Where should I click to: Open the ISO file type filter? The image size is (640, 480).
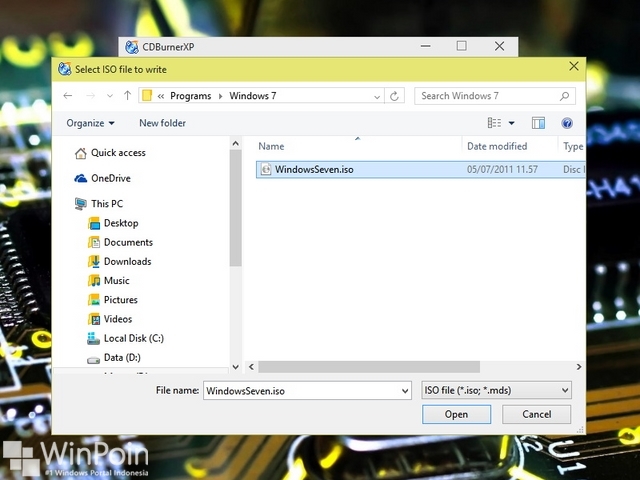pyautogui.click(x=496, y=390)
